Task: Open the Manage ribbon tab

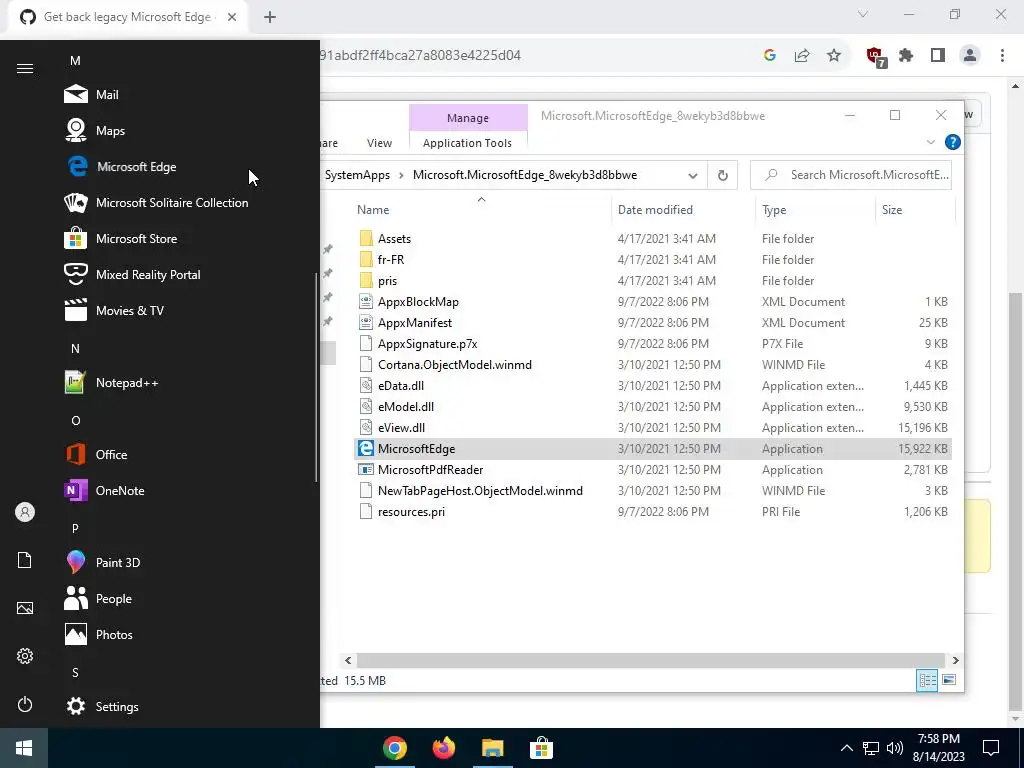Action: pyautogui.click(x=468, y=118)
